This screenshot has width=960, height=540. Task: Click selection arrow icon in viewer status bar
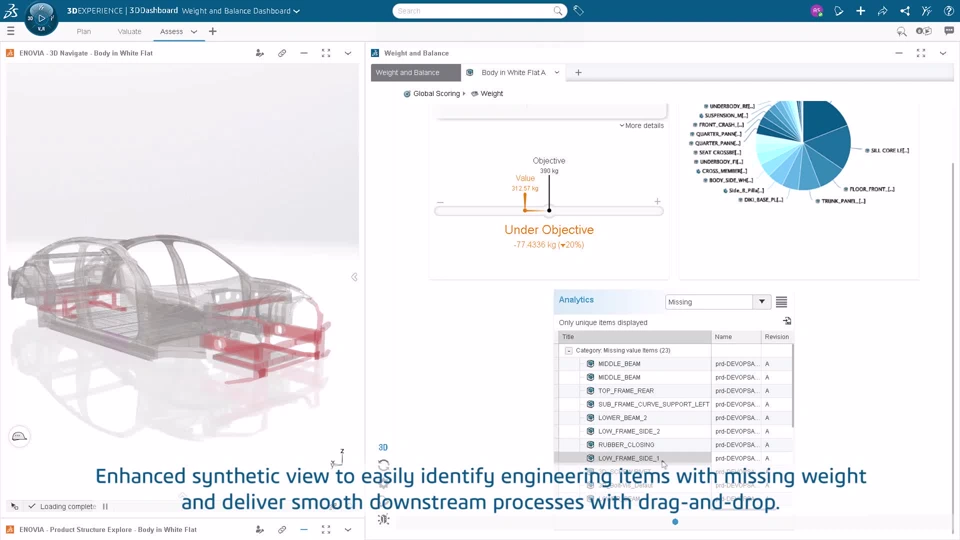pos(15,506)
